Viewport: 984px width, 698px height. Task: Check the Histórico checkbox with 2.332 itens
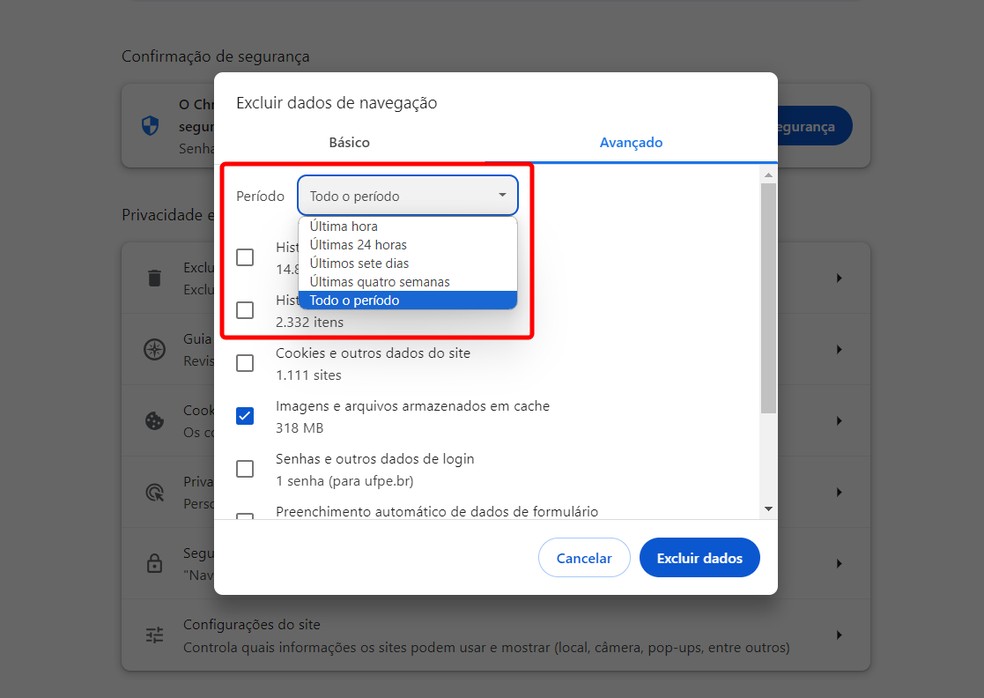tap(244, 310)
